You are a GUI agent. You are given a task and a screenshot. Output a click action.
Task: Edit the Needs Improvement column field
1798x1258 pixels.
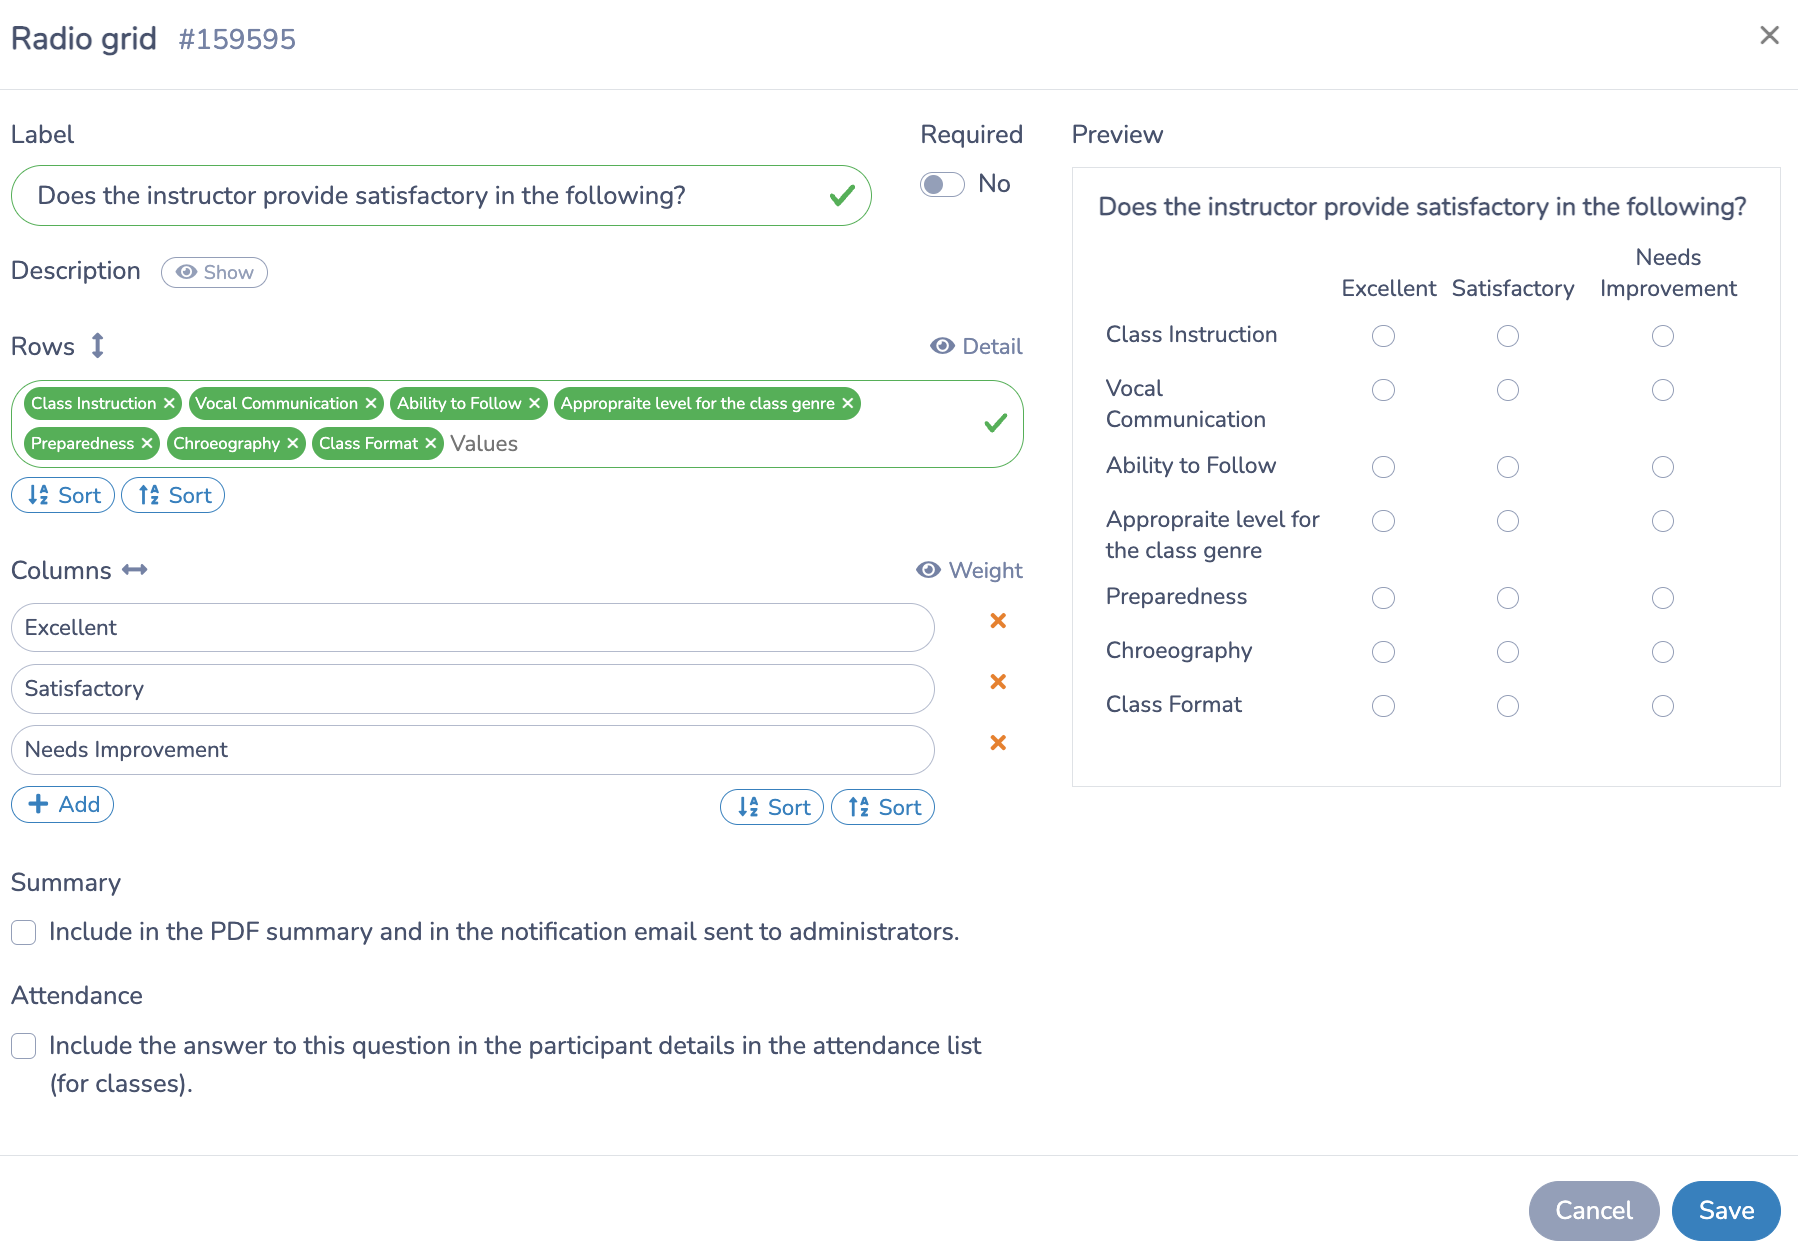pos(473,749)
